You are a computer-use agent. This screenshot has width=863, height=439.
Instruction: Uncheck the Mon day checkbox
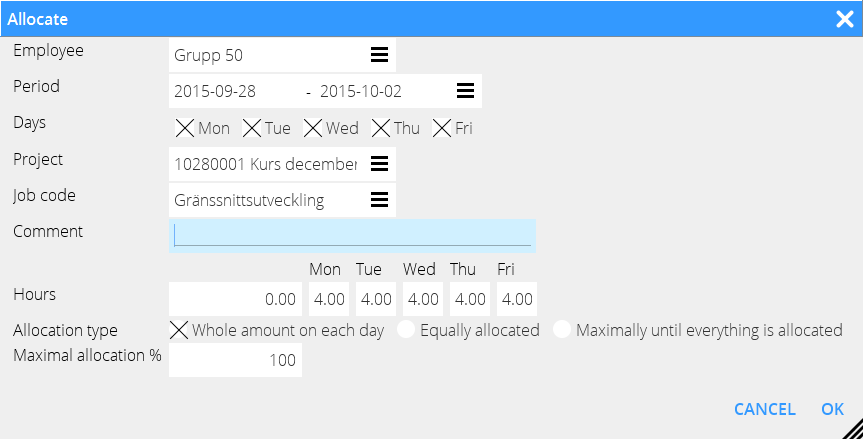click(185, 128)
